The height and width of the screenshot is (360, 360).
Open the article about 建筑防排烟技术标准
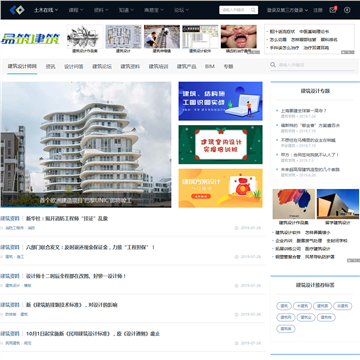[x=72, y=305]
